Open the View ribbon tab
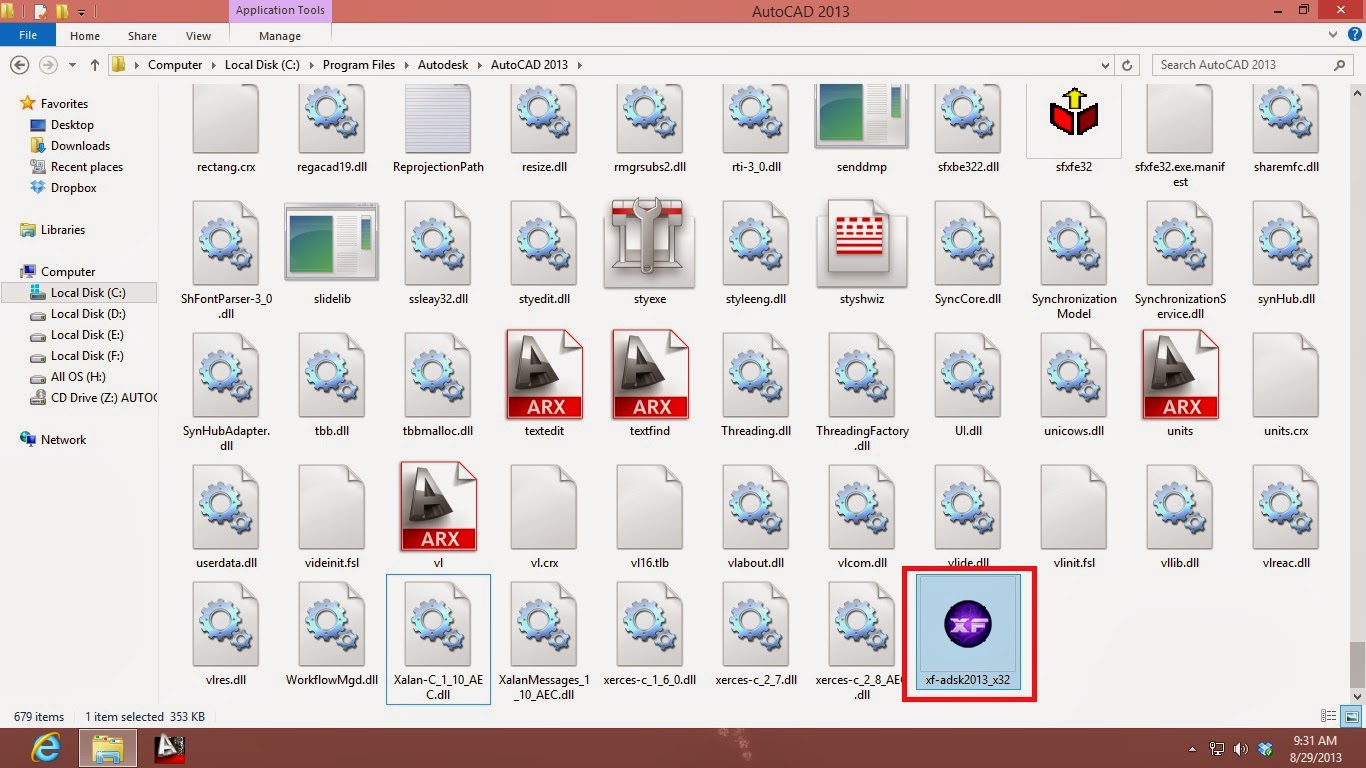Screen dimensions: 1366x768 tap(199, 35)
